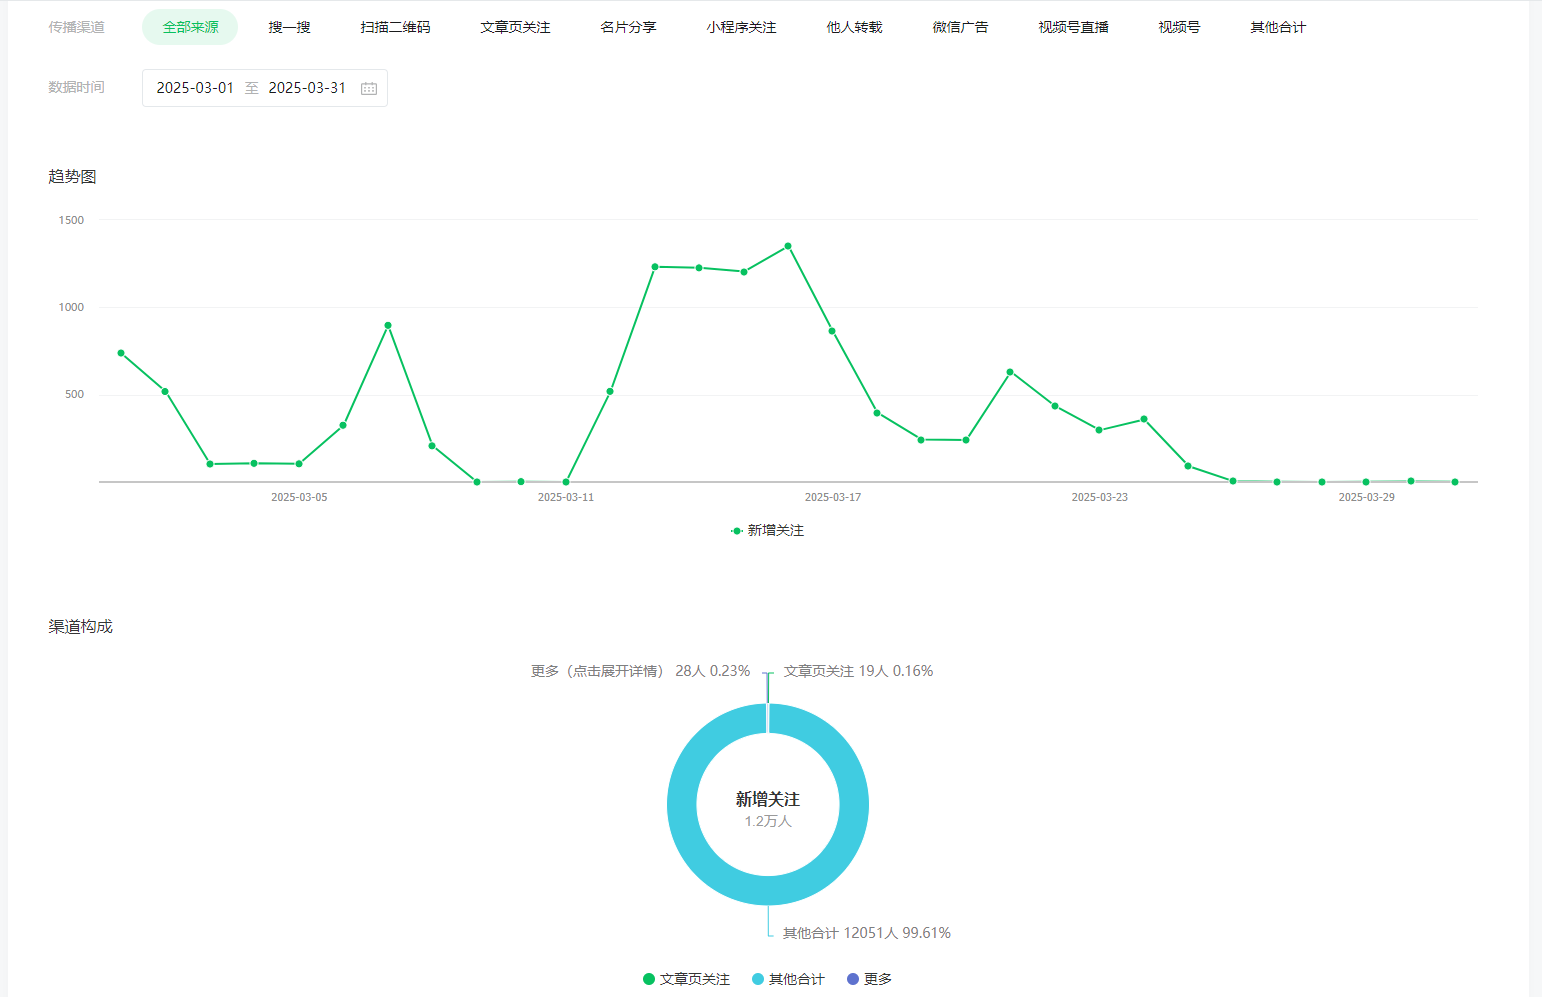Viewport: 1542px width, 997px height.
Task: Switch to 视频号直播 channel
Action: click(1073, 27)
